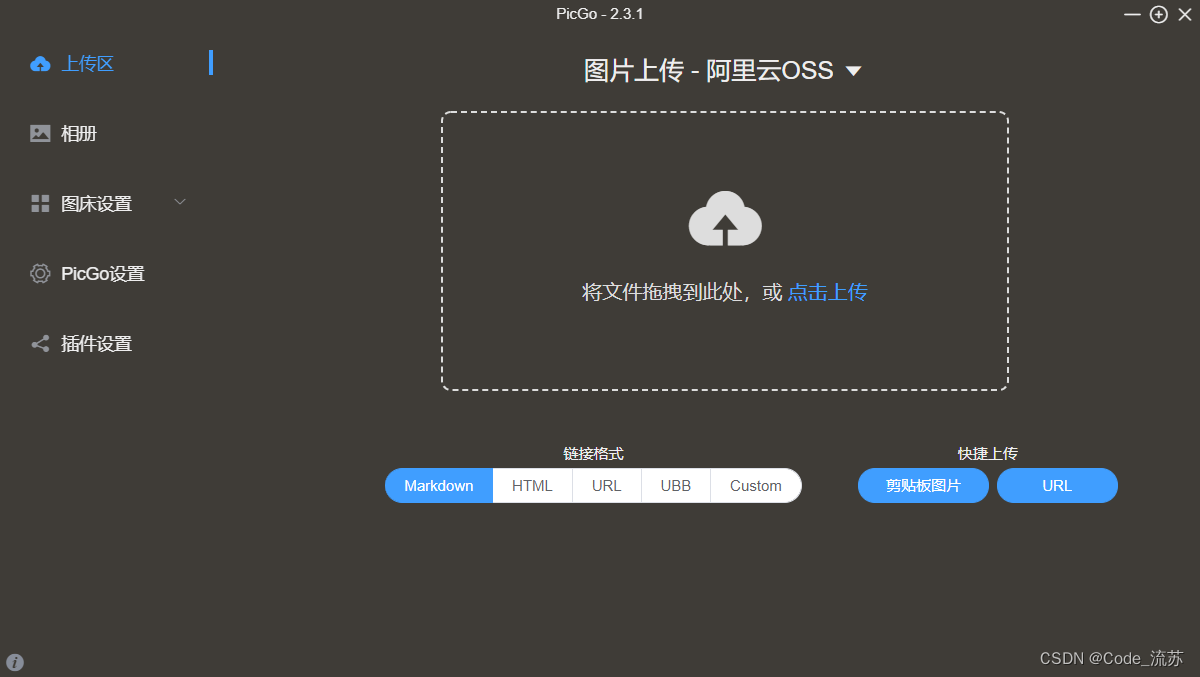
Task: Open the image host dropdown arrow beside 阿里云OSS
Action: pos(853,71)
